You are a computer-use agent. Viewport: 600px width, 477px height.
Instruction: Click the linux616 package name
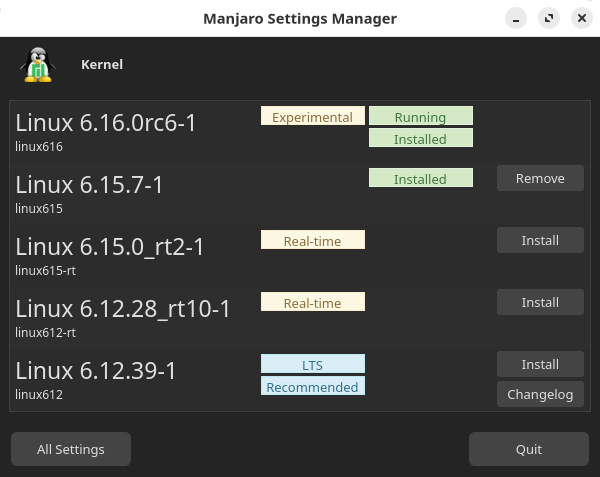(x=39, y=147)
